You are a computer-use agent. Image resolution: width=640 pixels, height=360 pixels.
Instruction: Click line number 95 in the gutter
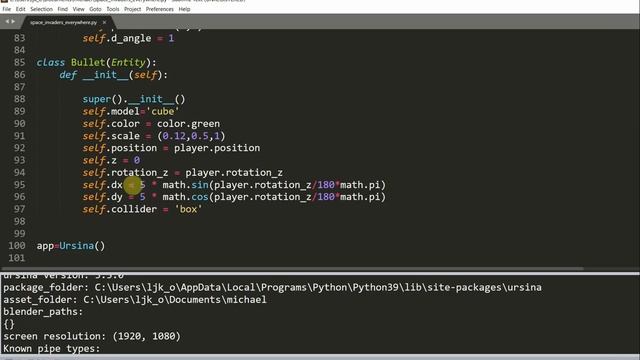(19, 184)
